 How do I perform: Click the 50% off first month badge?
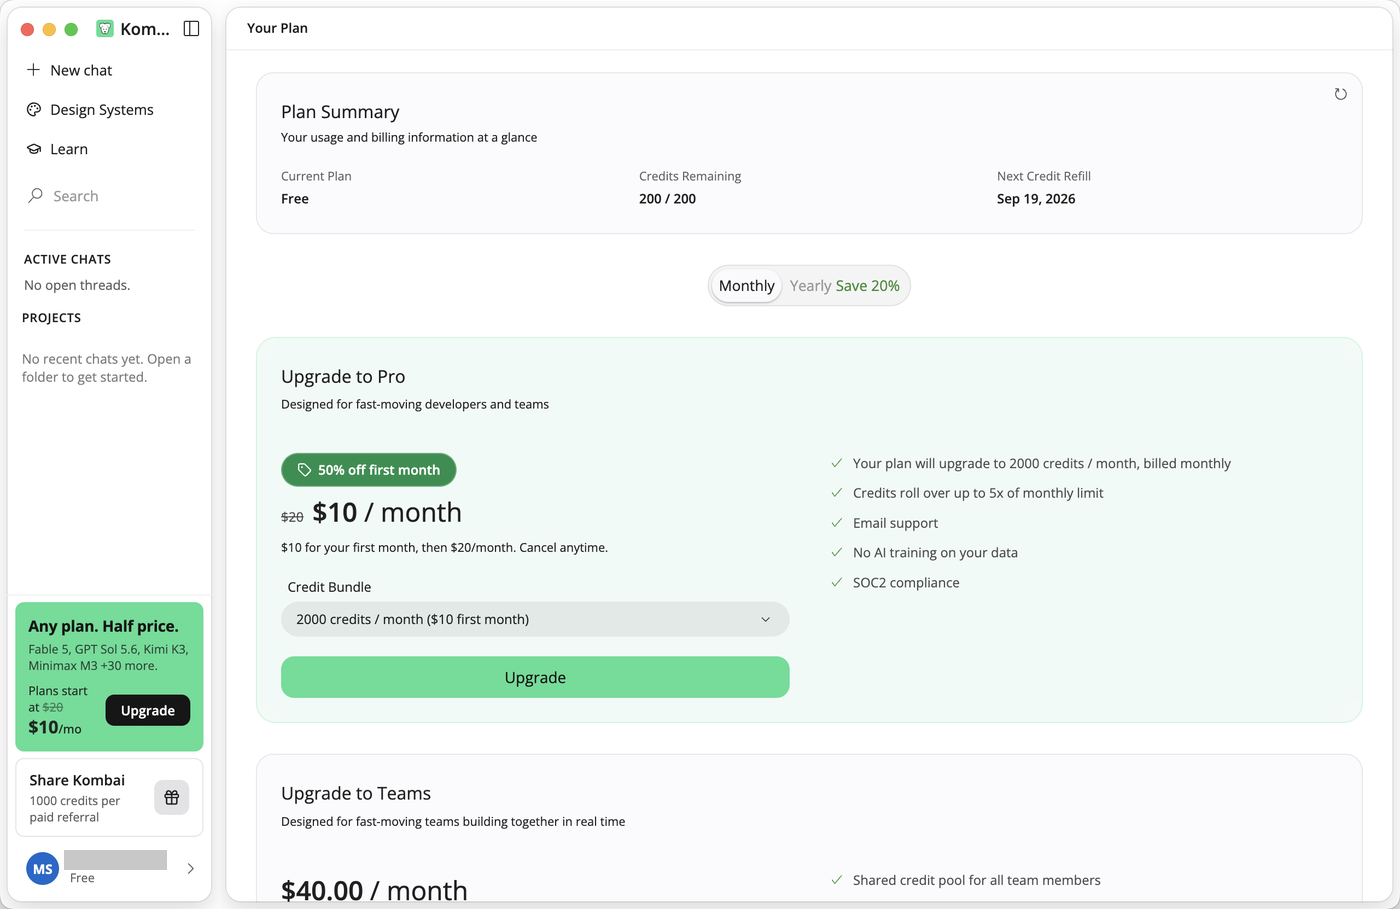pos(369,470)
